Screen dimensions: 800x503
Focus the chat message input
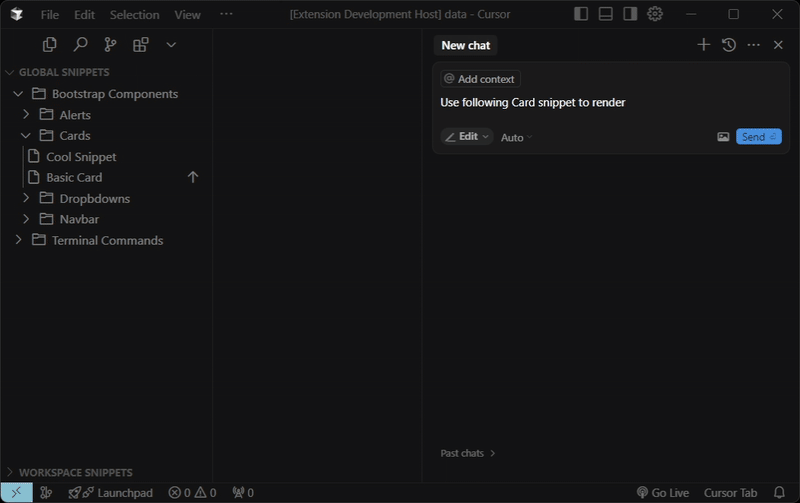tap(610, 103)
